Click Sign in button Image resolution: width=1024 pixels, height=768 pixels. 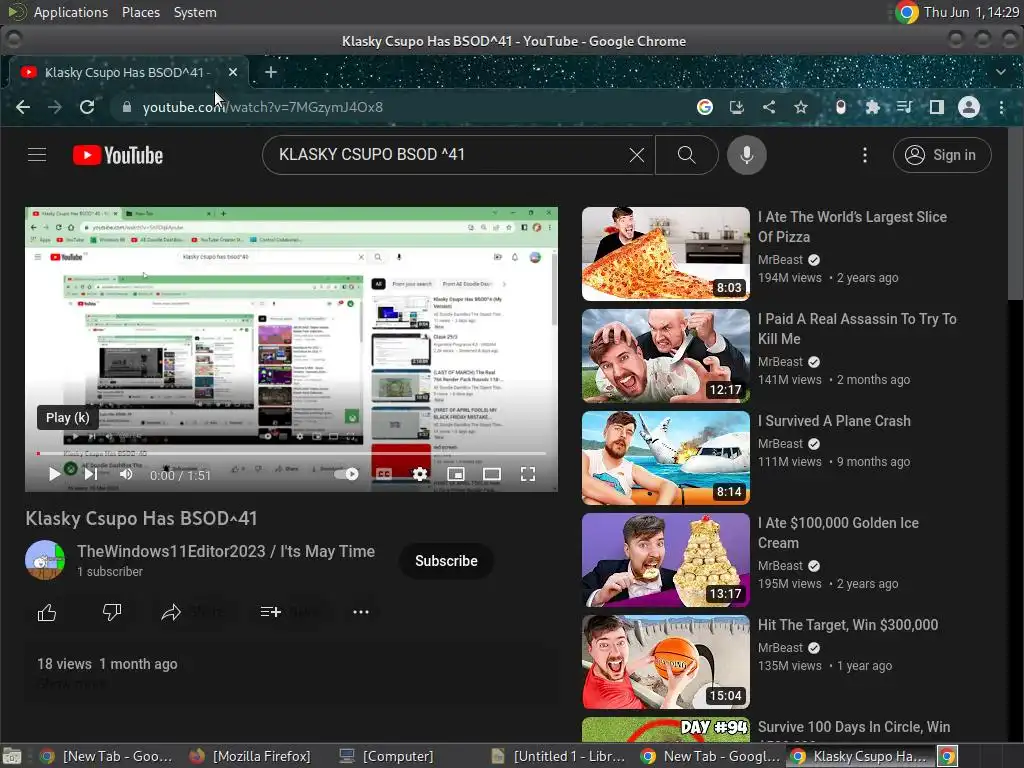(942, 155)
